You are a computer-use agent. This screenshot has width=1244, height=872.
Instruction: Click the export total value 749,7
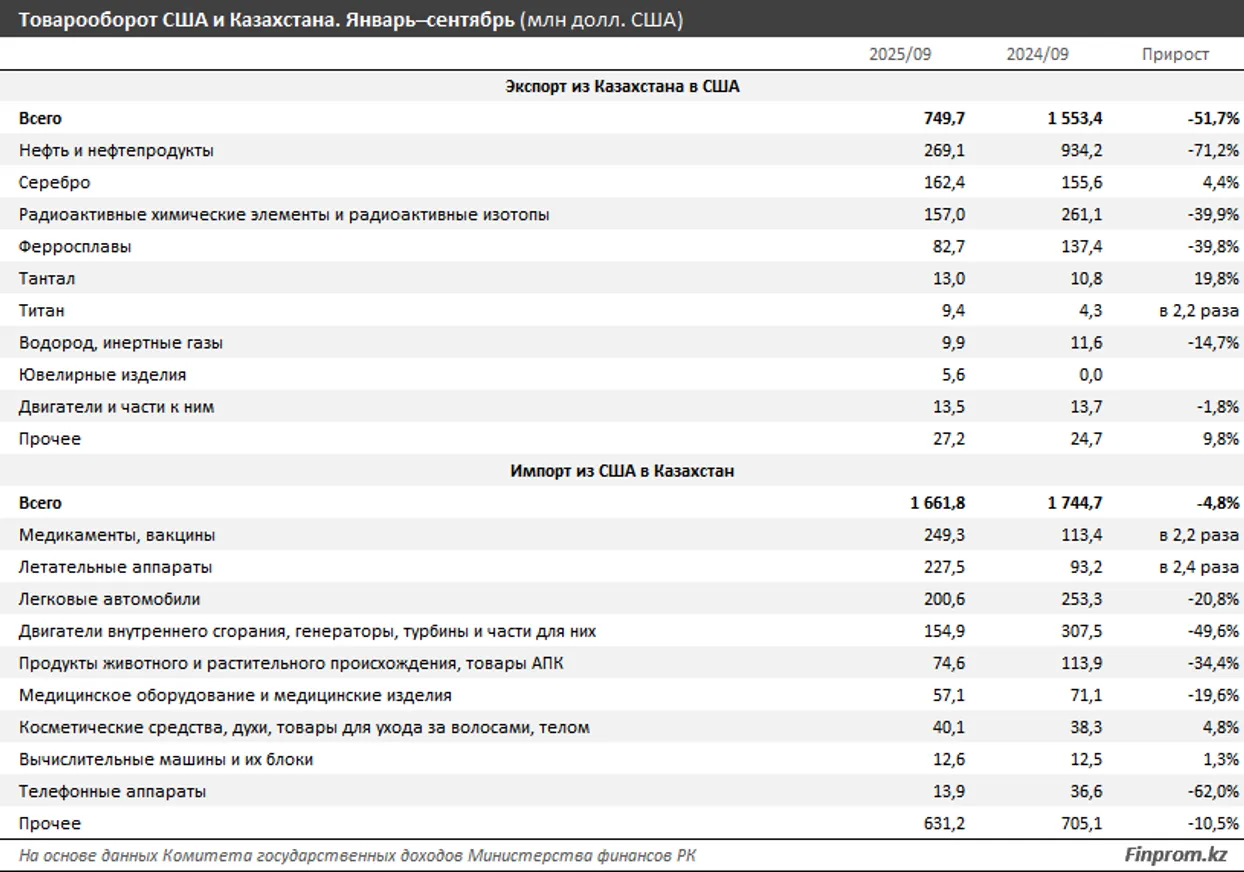tap(945, 119)
